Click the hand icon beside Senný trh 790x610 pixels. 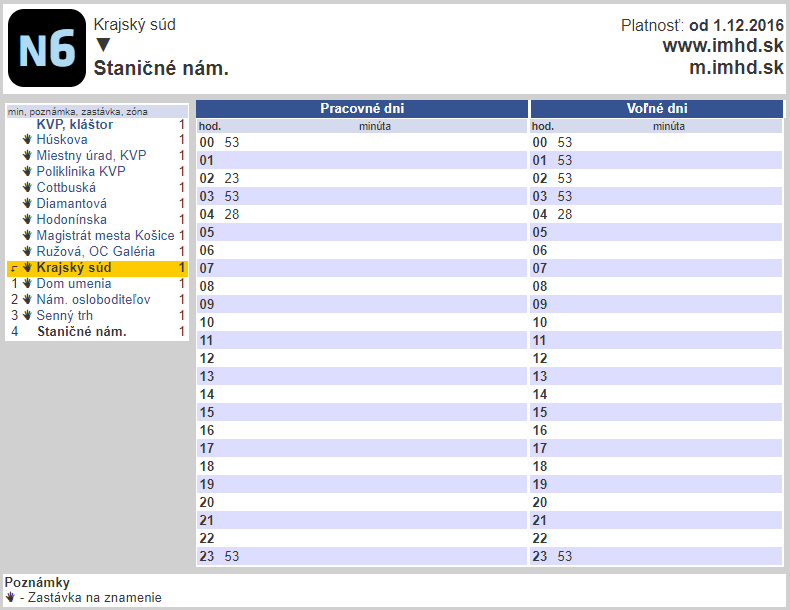coord(27,316)
